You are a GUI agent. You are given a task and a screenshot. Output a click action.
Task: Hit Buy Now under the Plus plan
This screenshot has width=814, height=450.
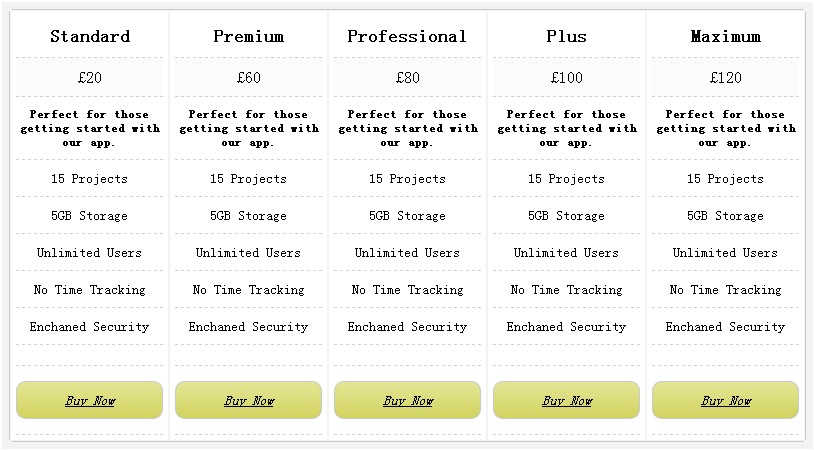567,400
